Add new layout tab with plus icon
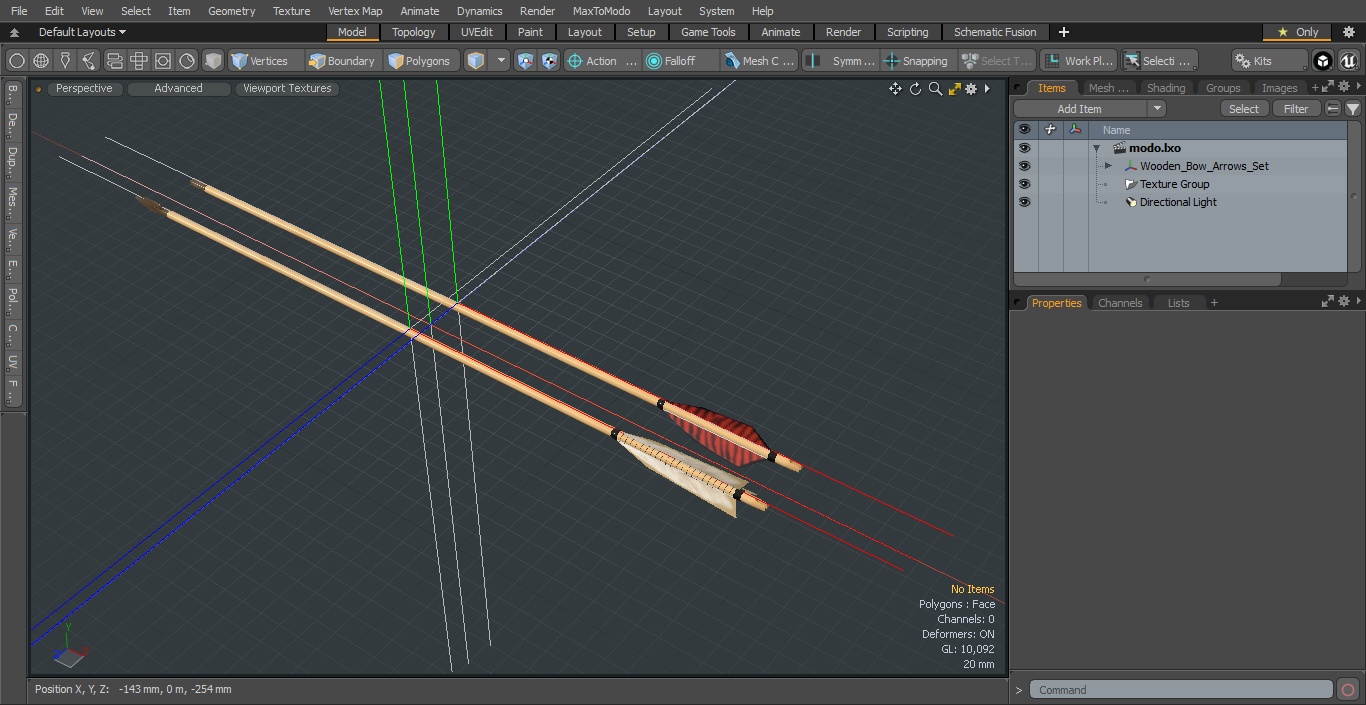 1063,32
